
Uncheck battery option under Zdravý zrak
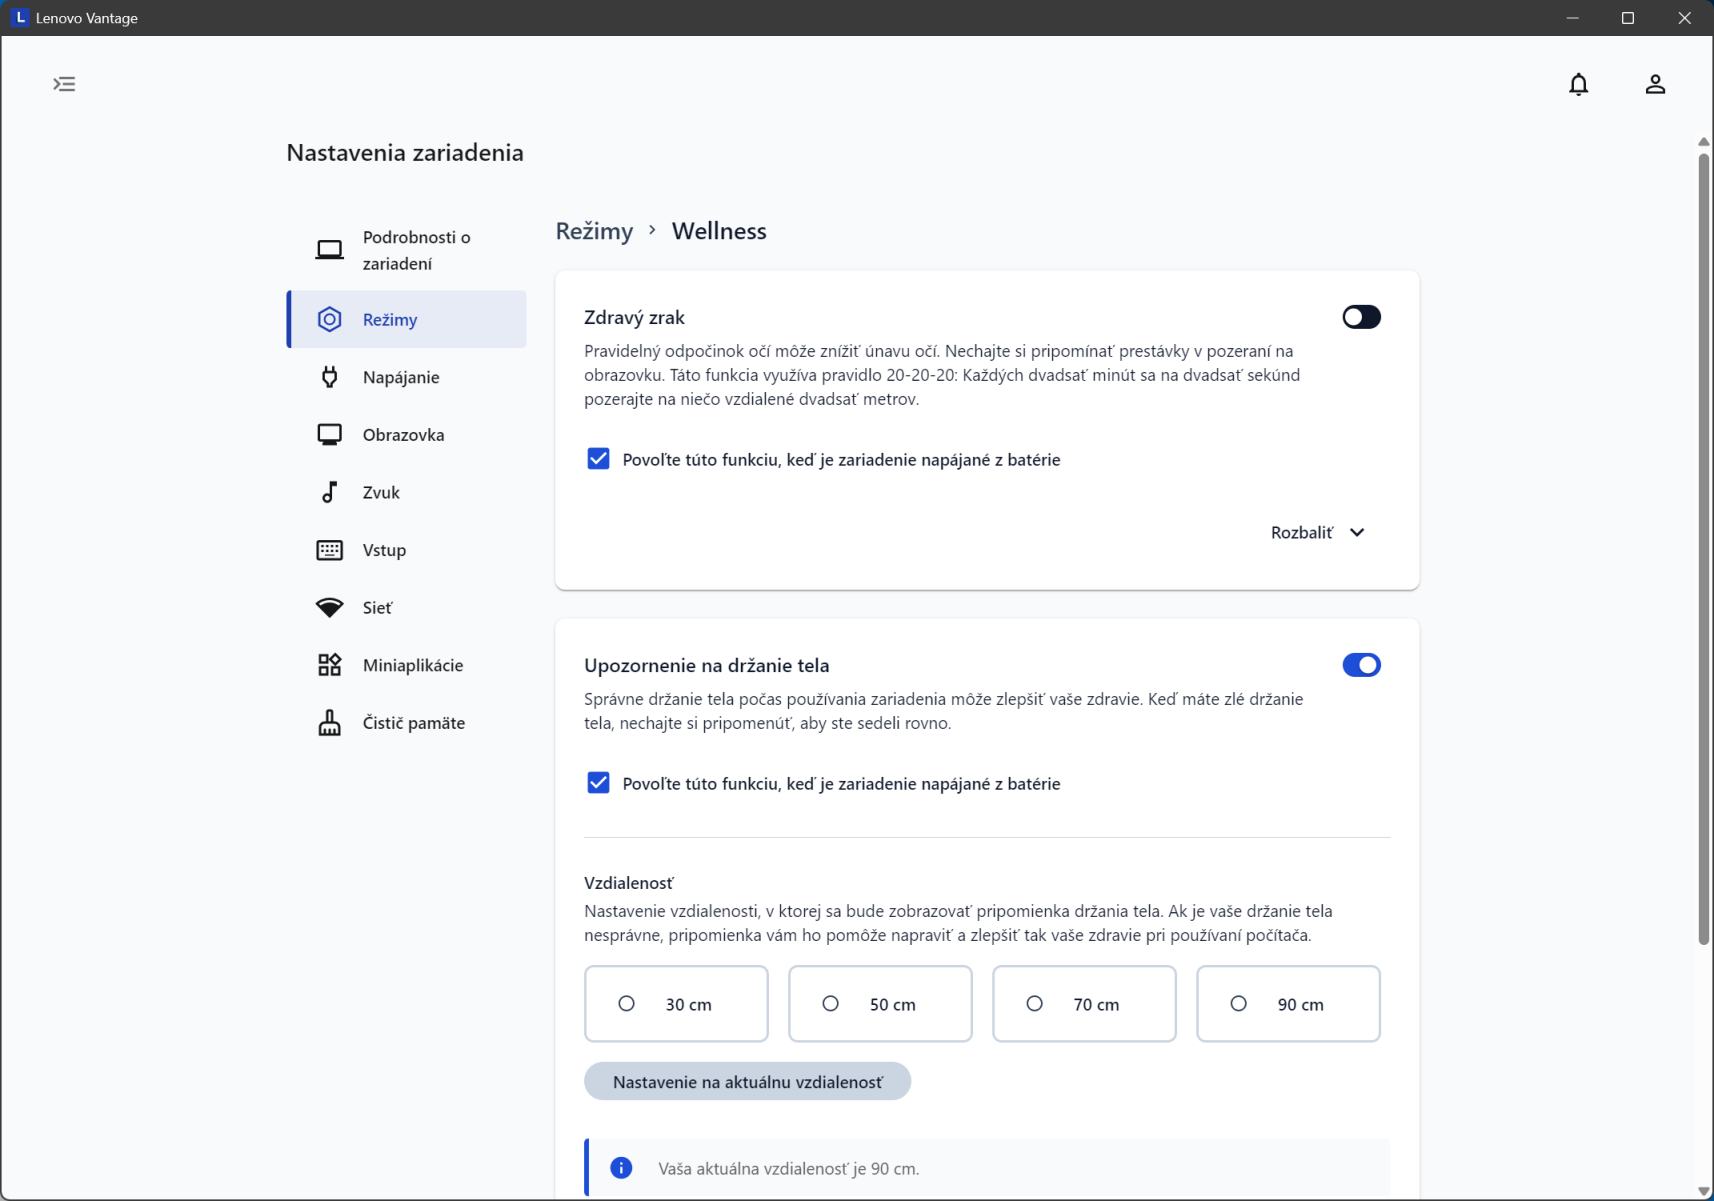tap(598, 459)
